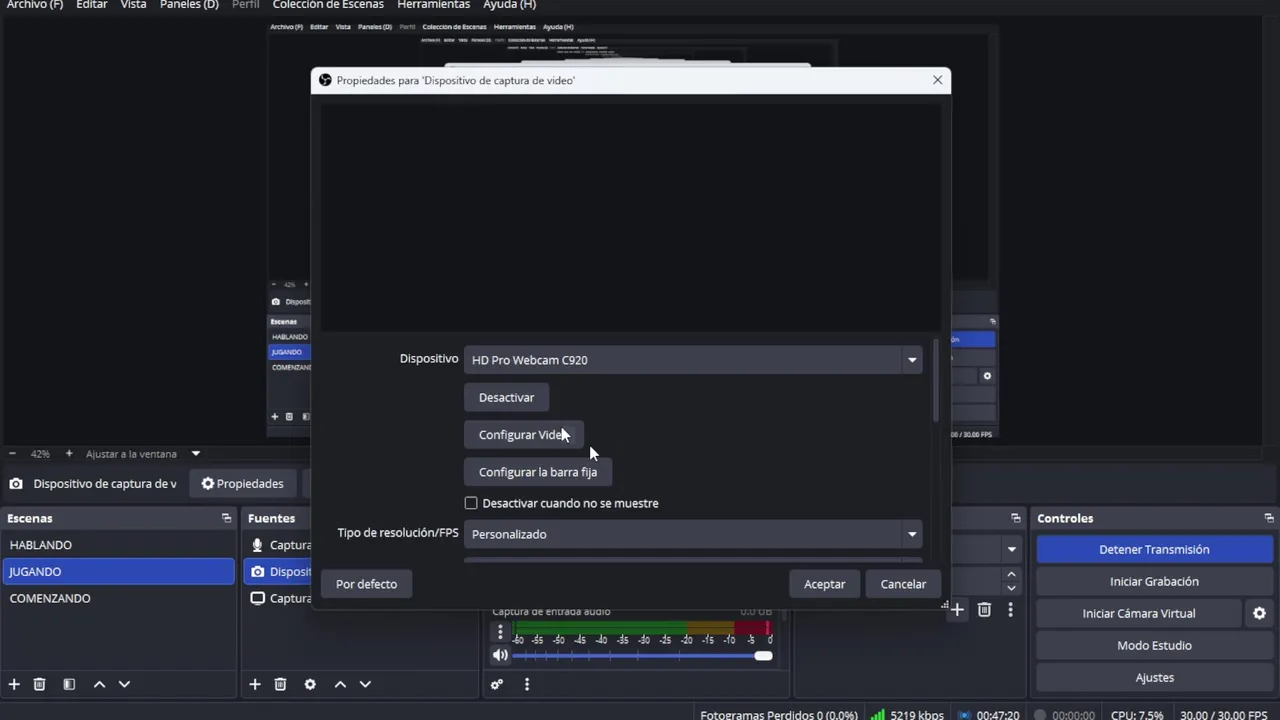
Task: Open the audio channel three-dot options
Action: (500, 632)
